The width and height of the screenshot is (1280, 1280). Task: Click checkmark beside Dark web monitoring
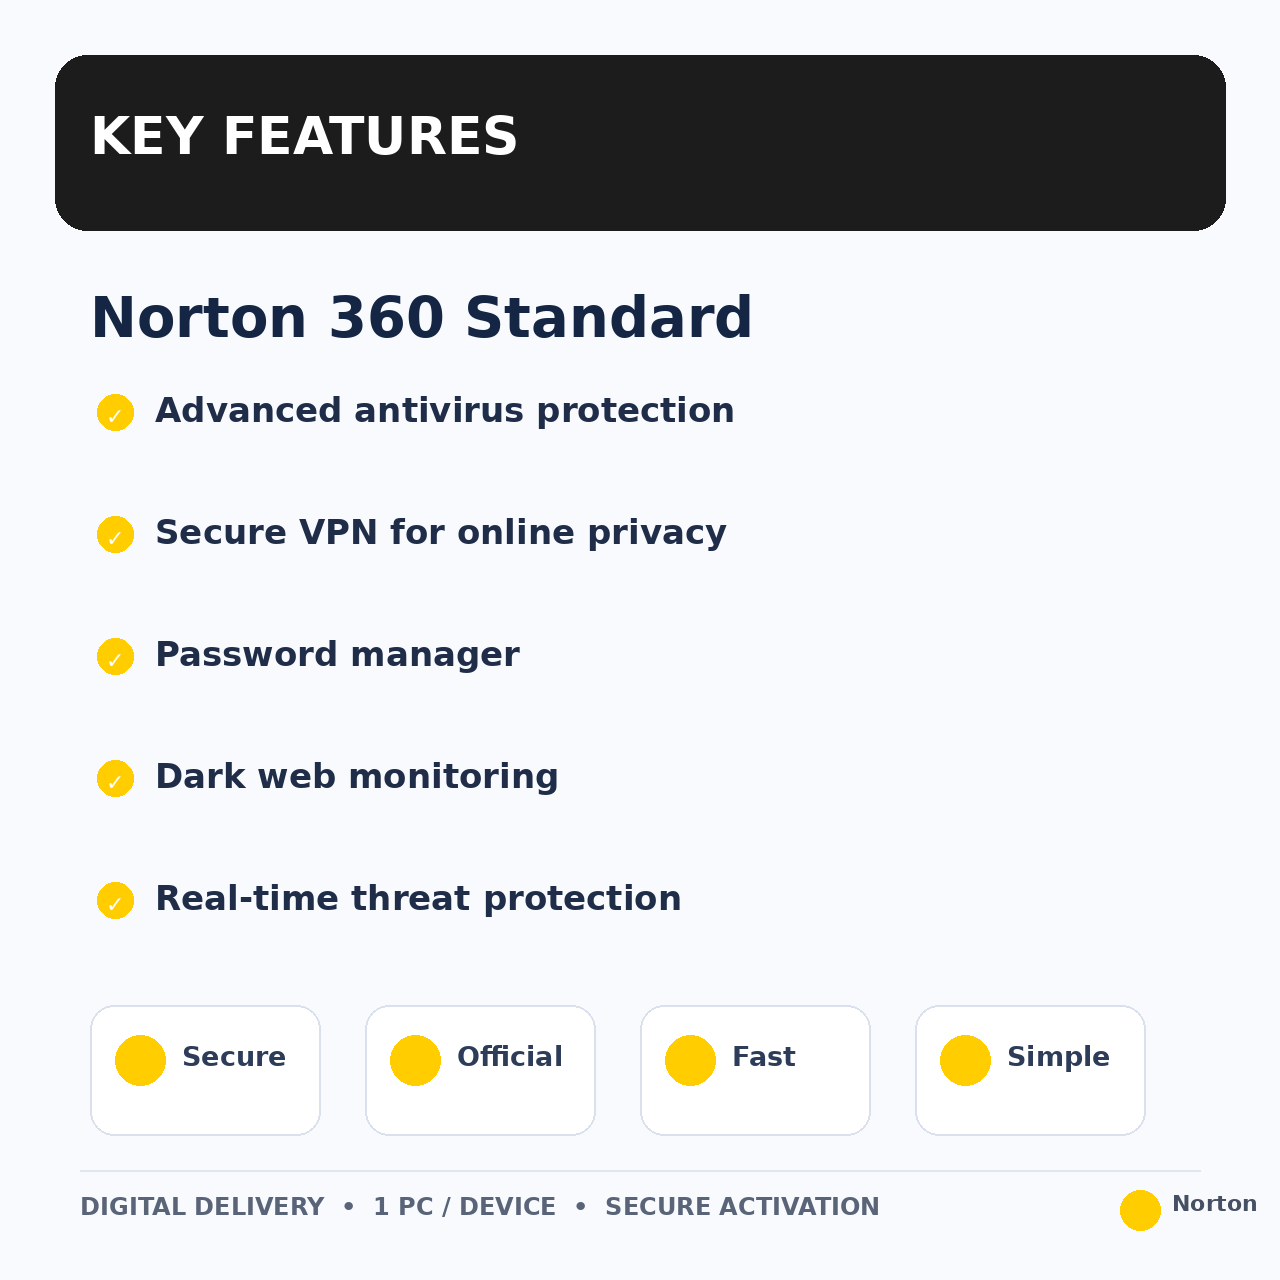(x=115, y=778)
